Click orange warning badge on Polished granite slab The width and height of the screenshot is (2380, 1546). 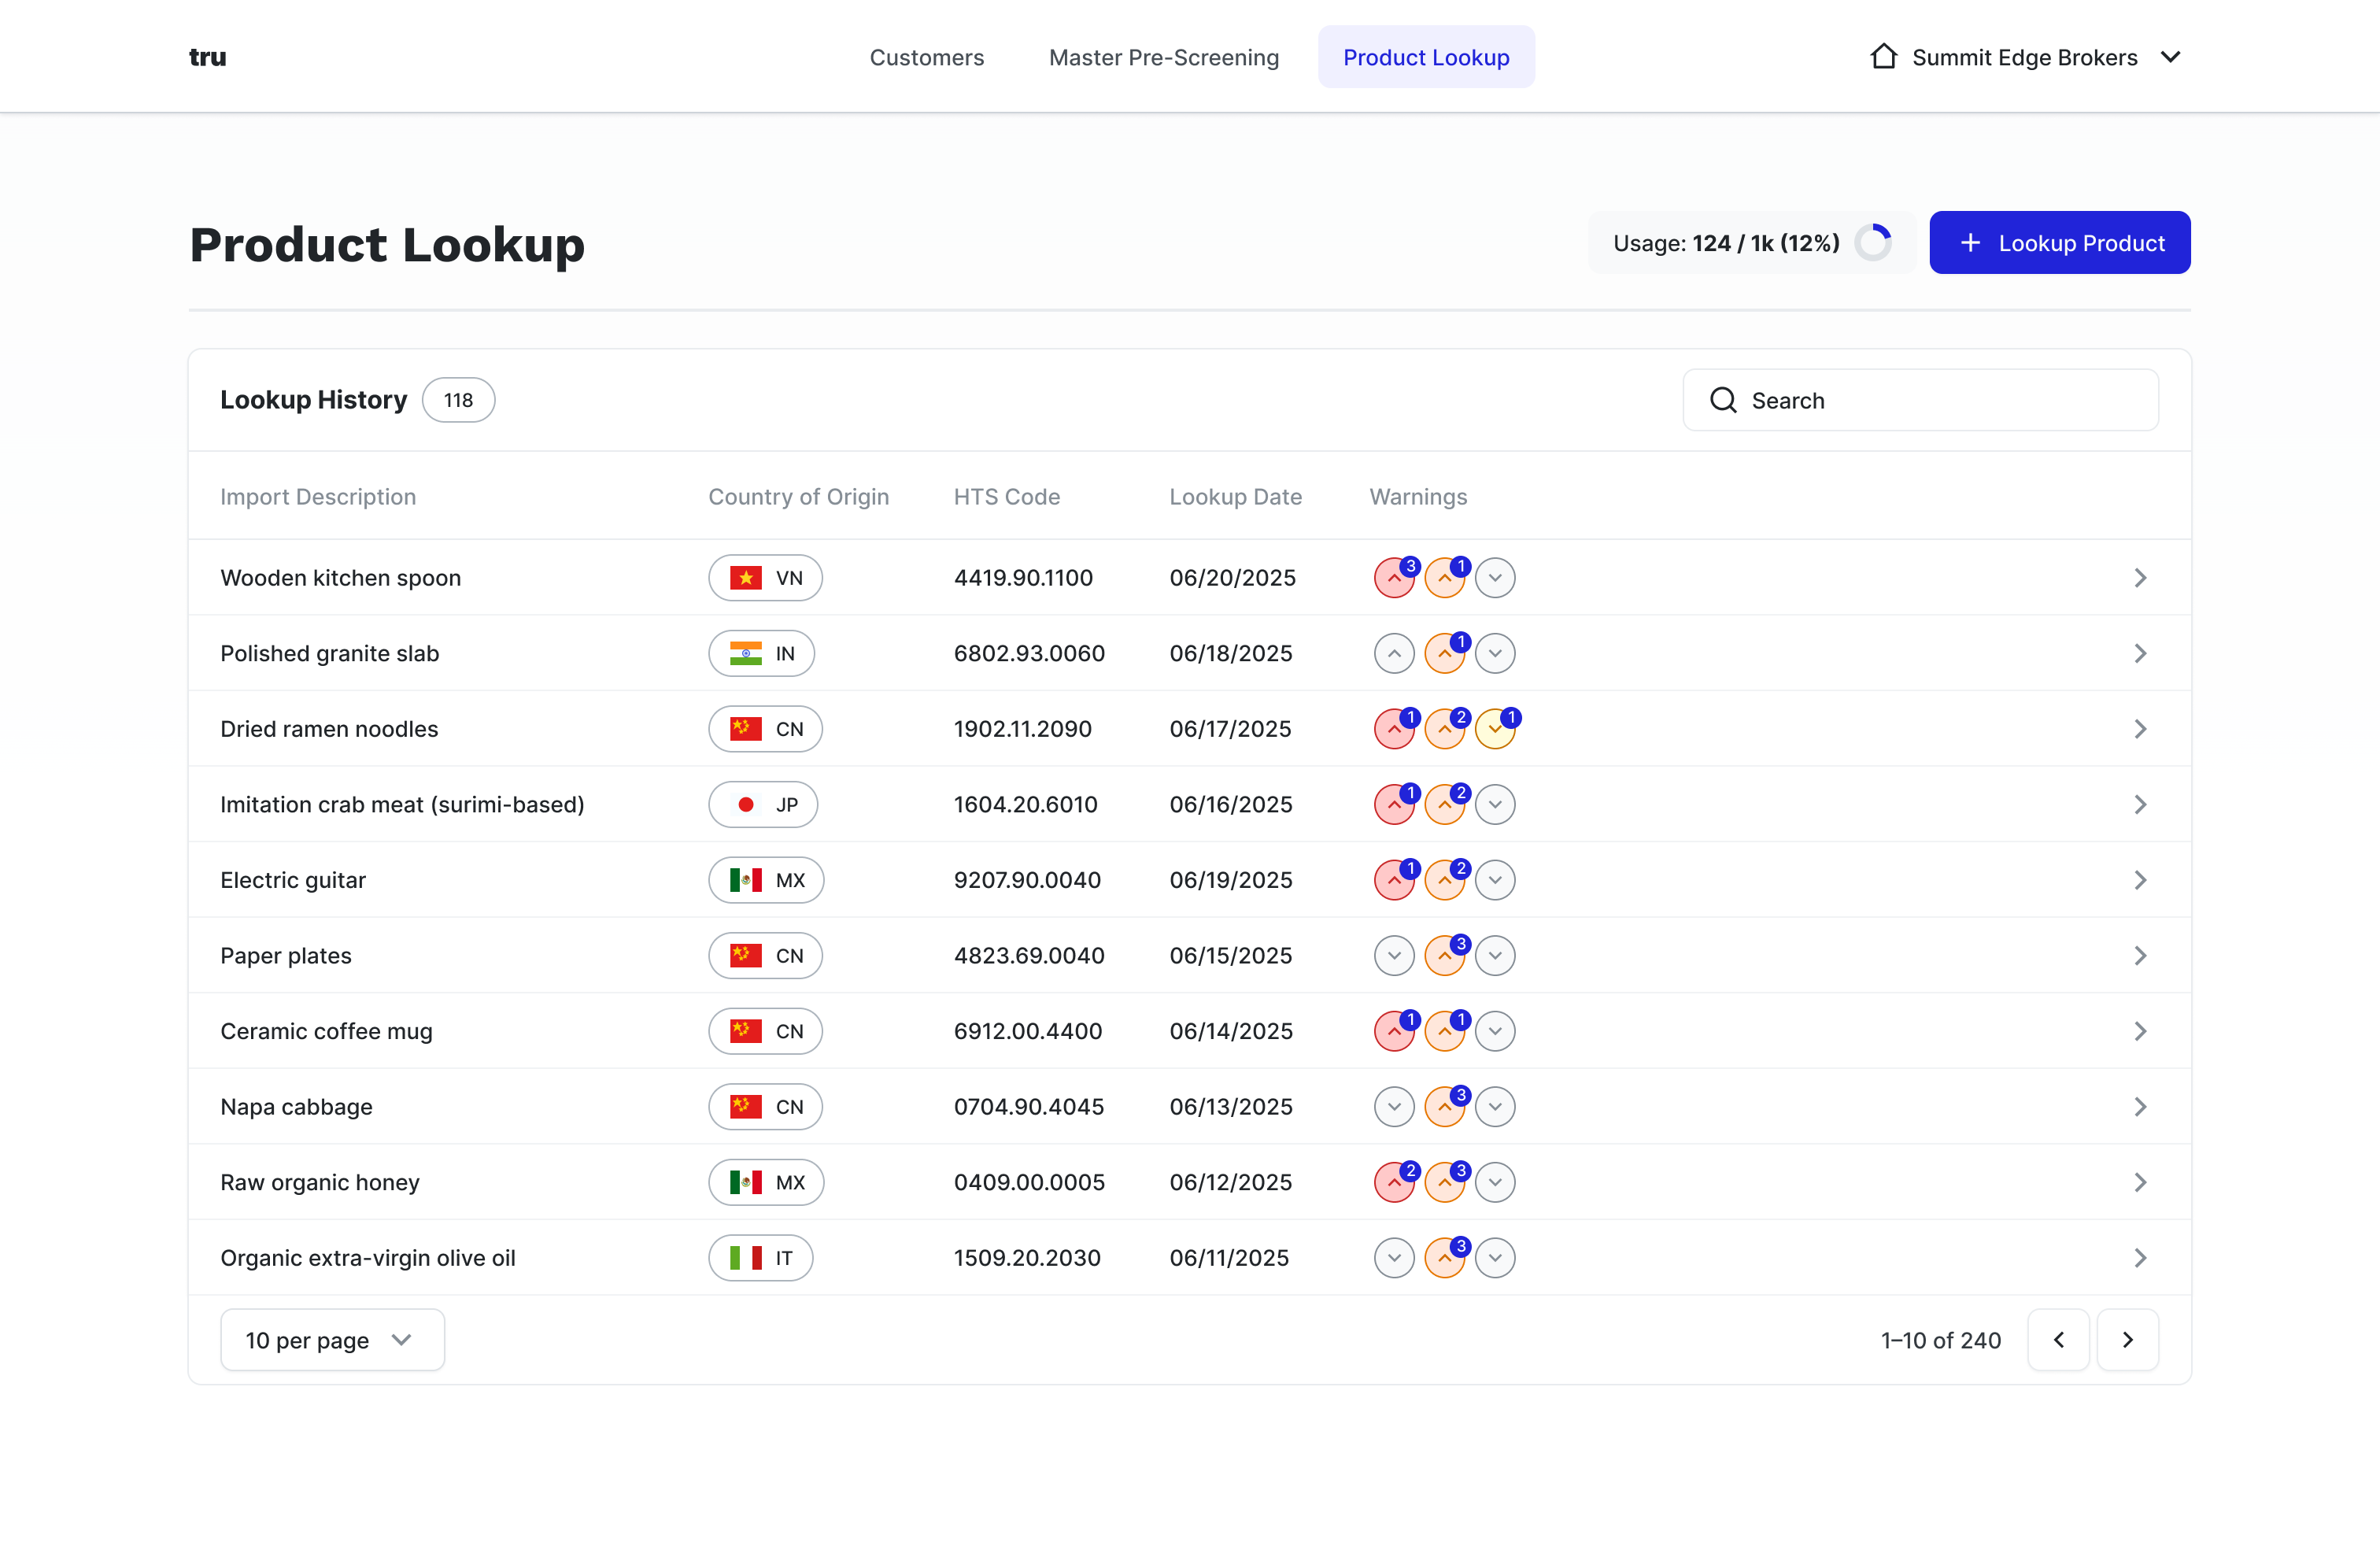[1444, 654]
